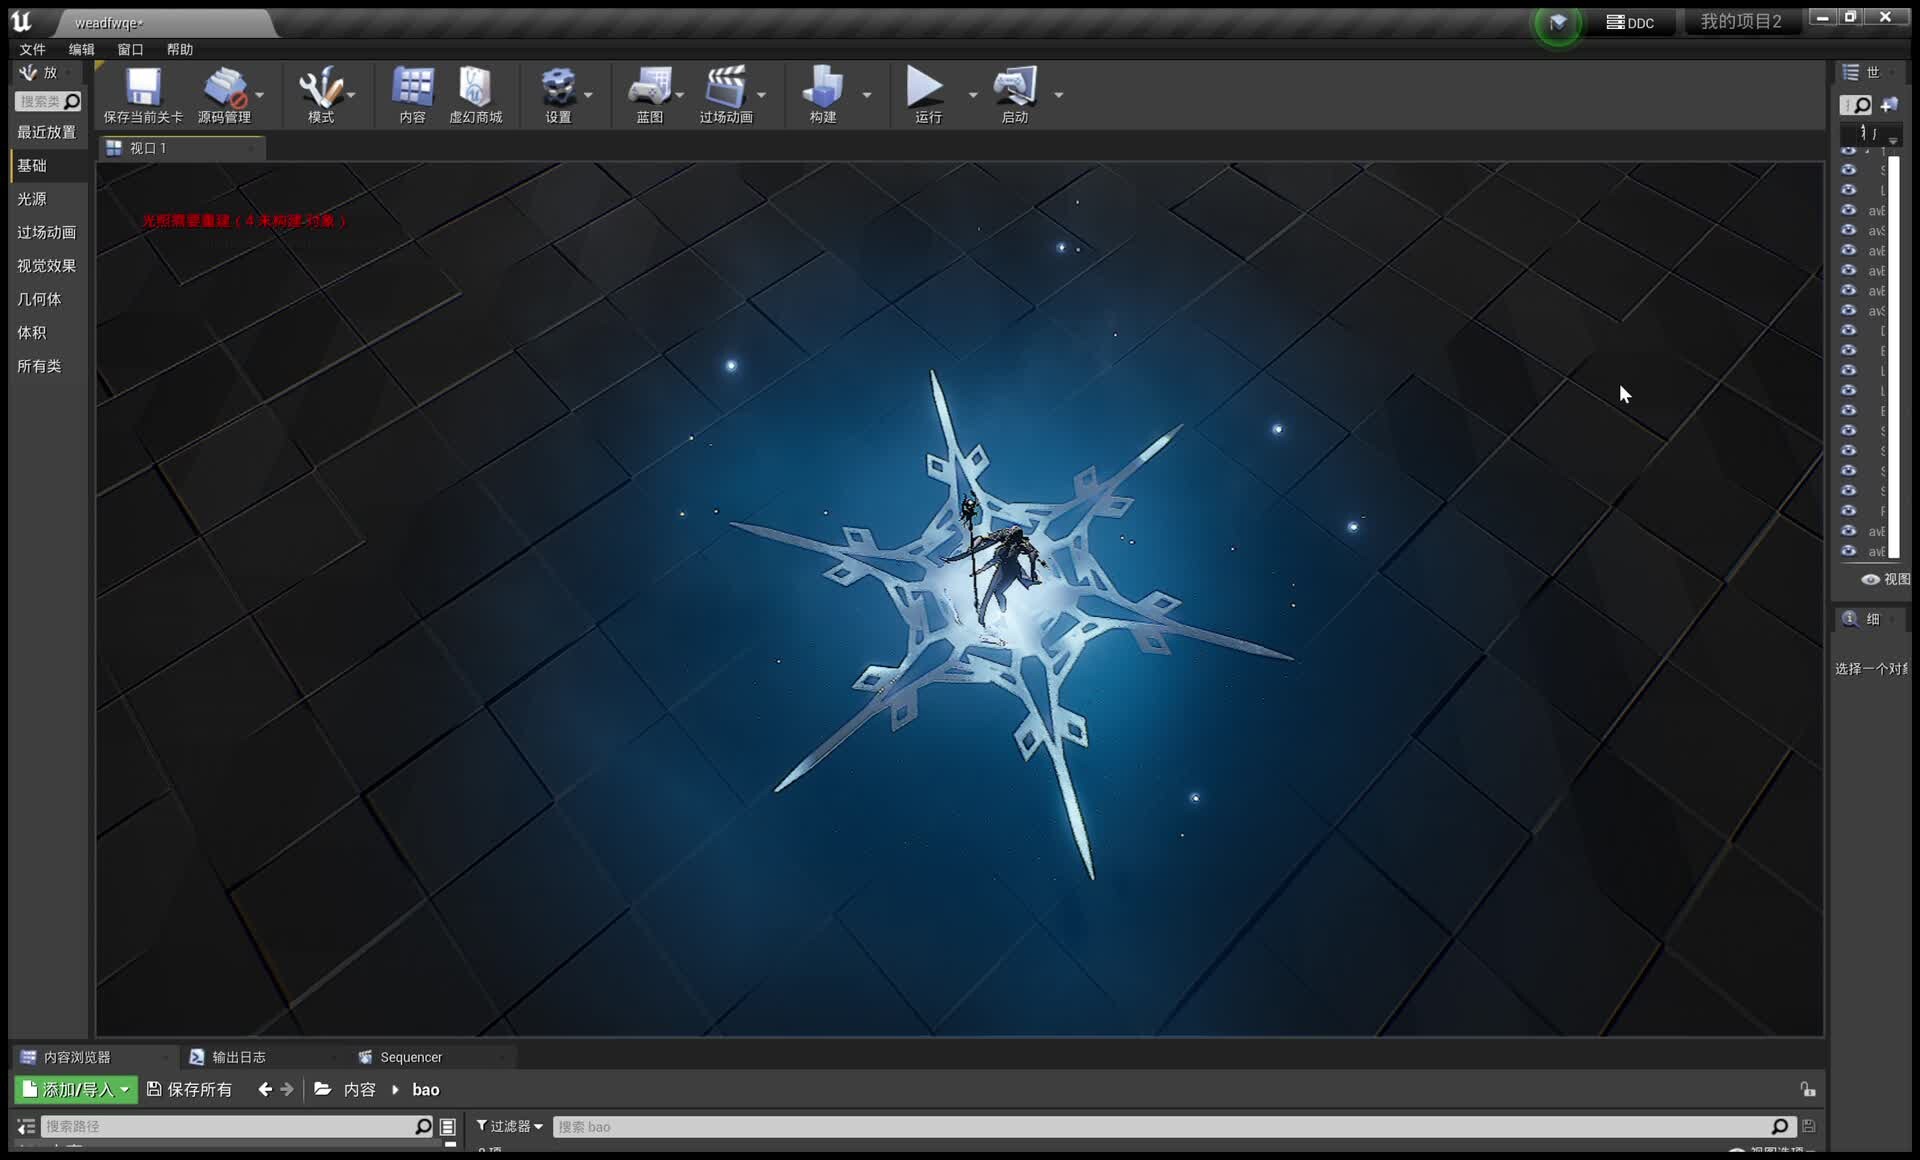Switch to the 输出日志 tab
Screen dimensions: 1920x1160
(x=238, y=1056)
